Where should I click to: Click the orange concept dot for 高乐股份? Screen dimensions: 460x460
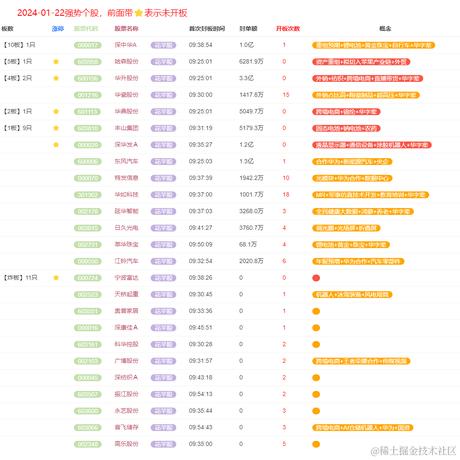coord(316,444)
